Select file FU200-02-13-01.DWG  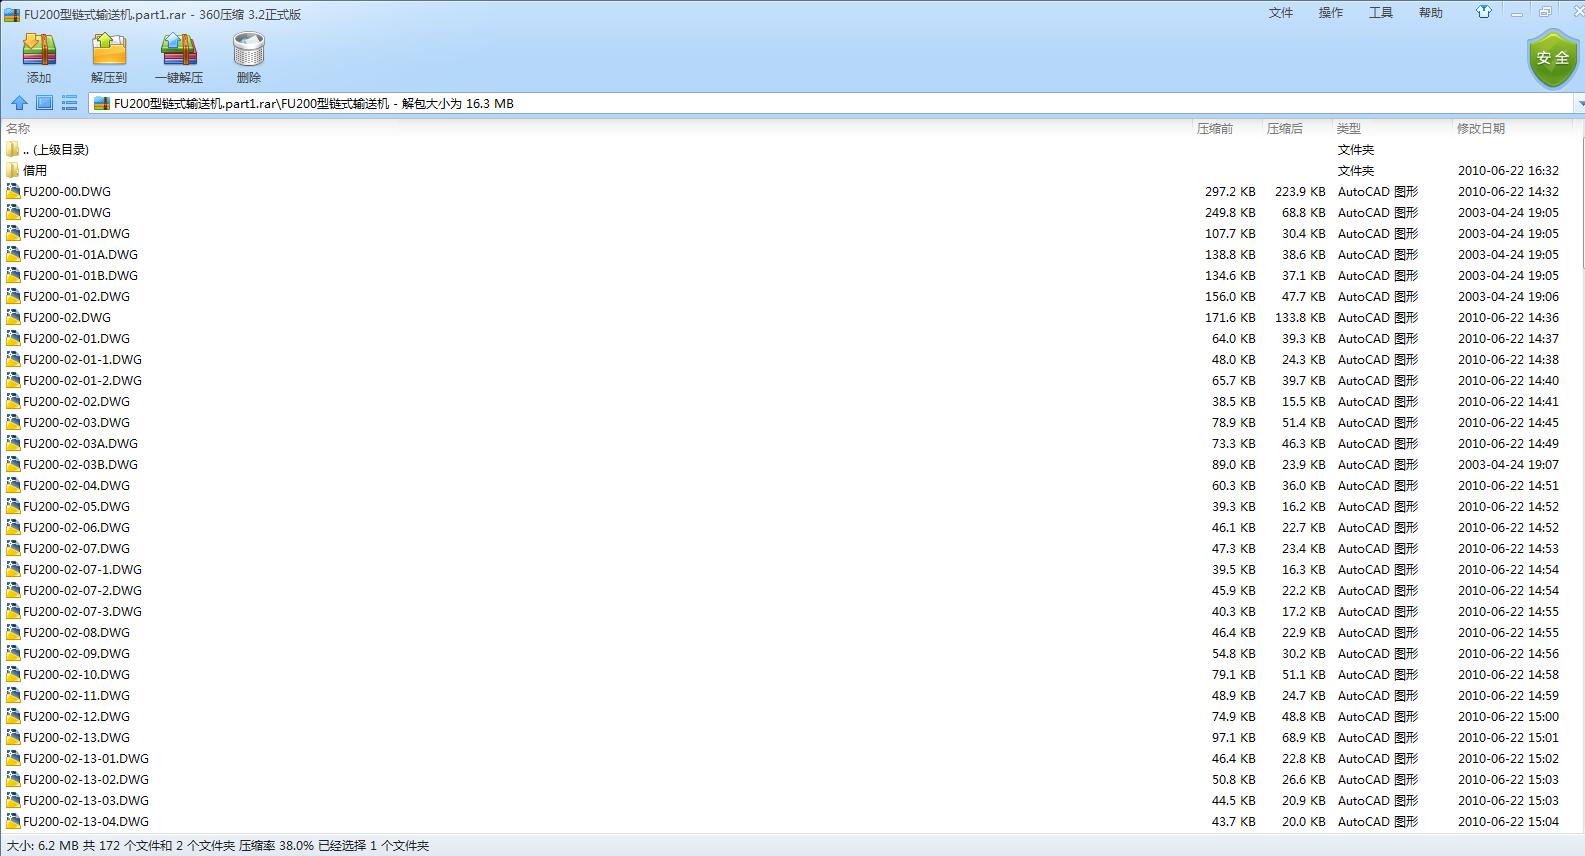tap(86, 758)
